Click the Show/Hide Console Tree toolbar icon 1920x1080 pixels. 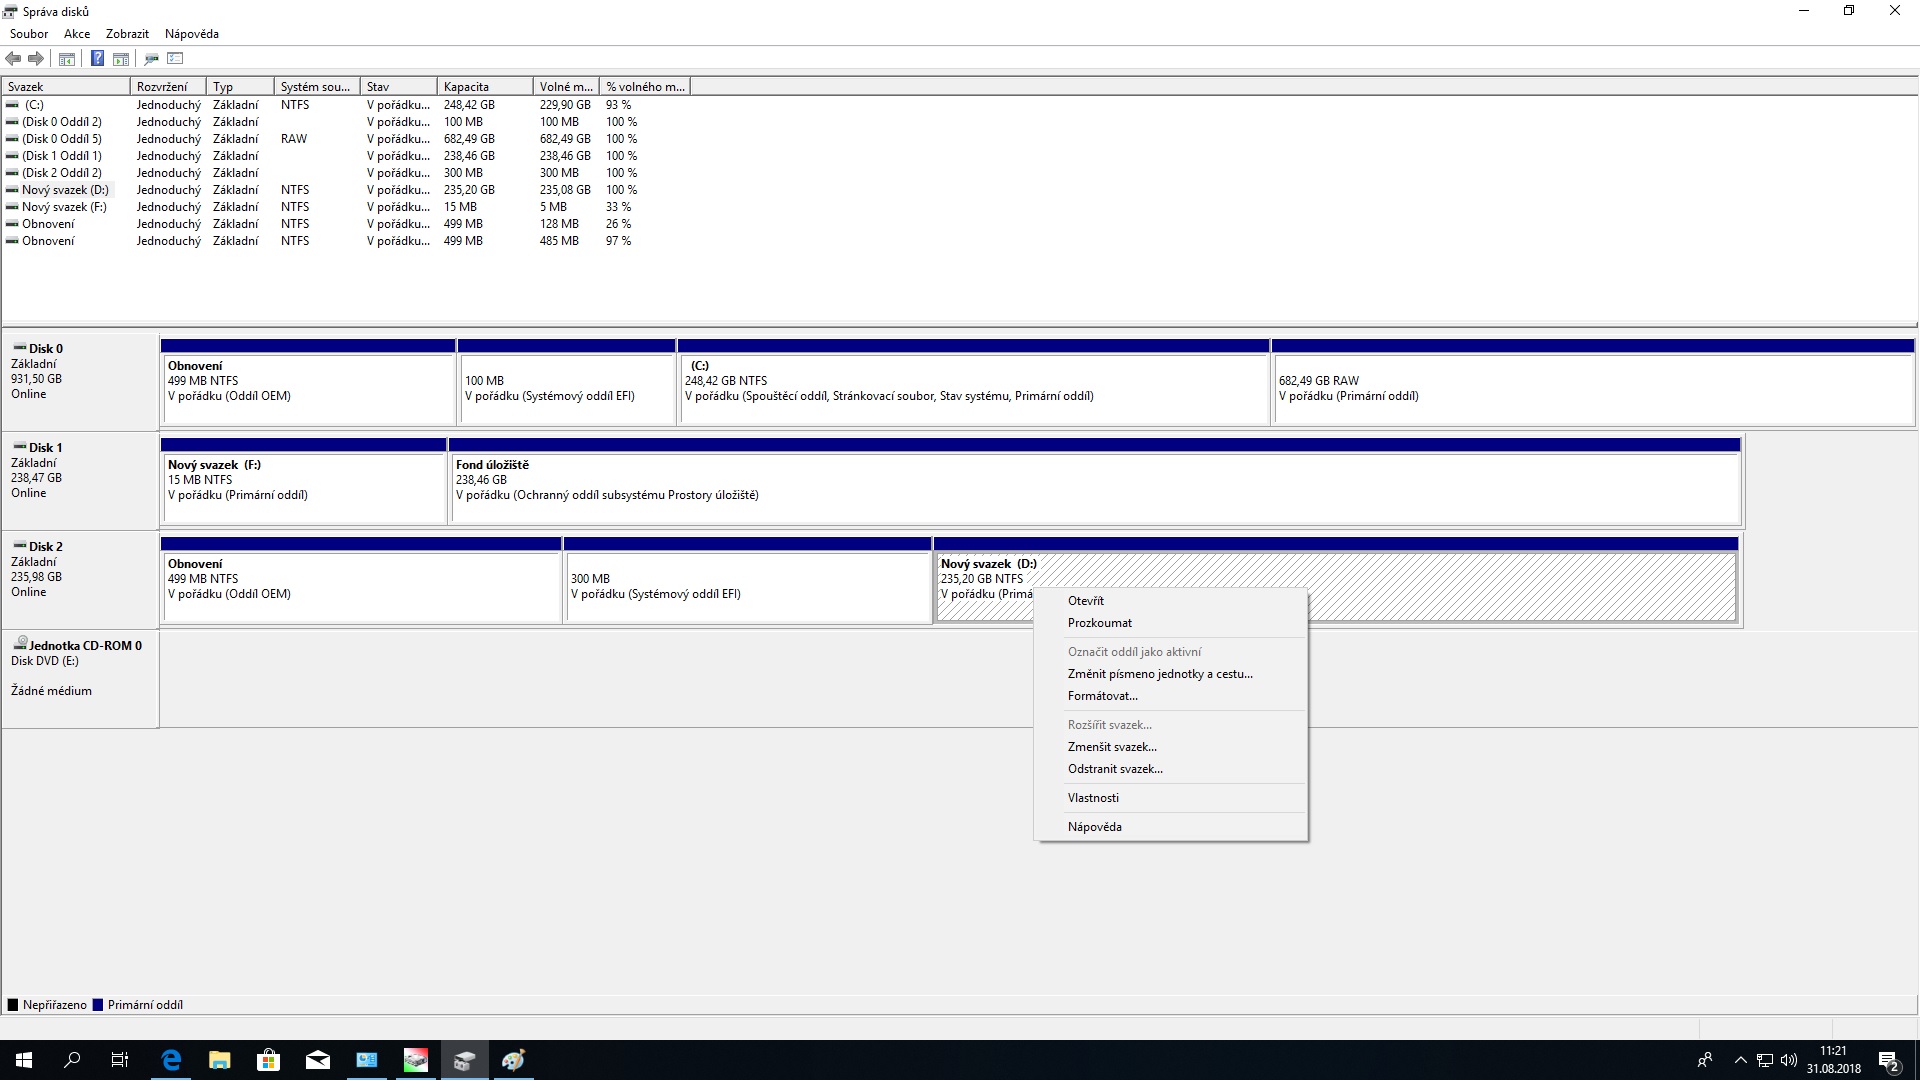67,58
